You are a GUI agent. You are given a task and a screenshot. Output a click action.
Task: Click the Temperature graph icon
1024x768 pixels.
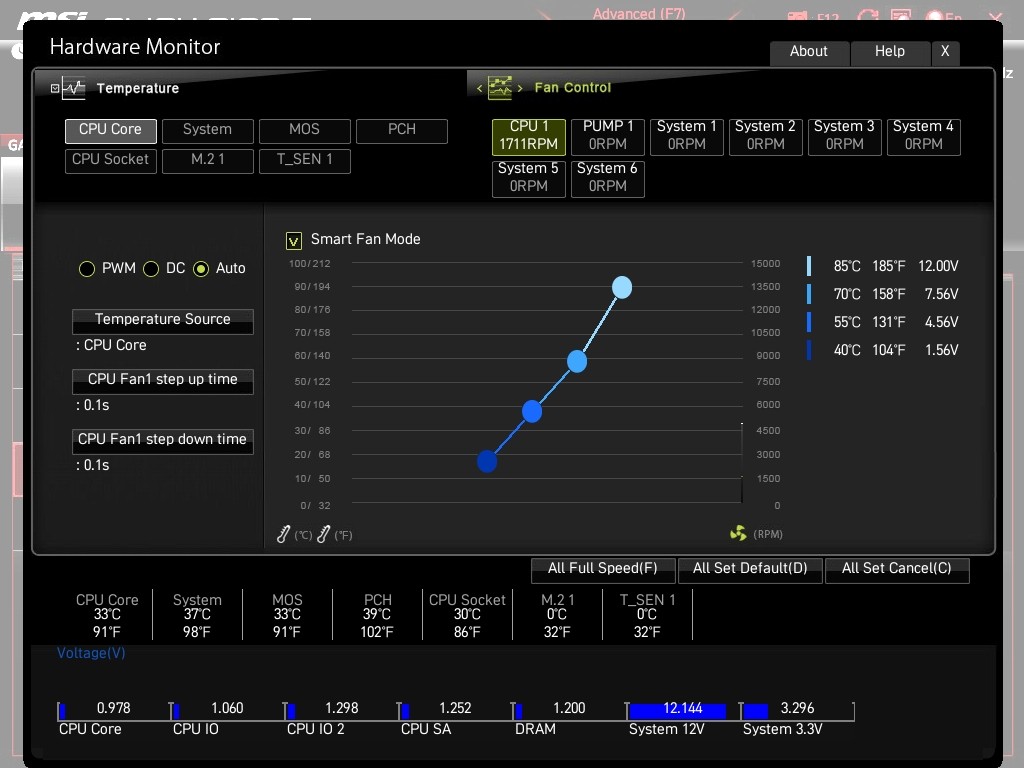[x=73, y=88]
